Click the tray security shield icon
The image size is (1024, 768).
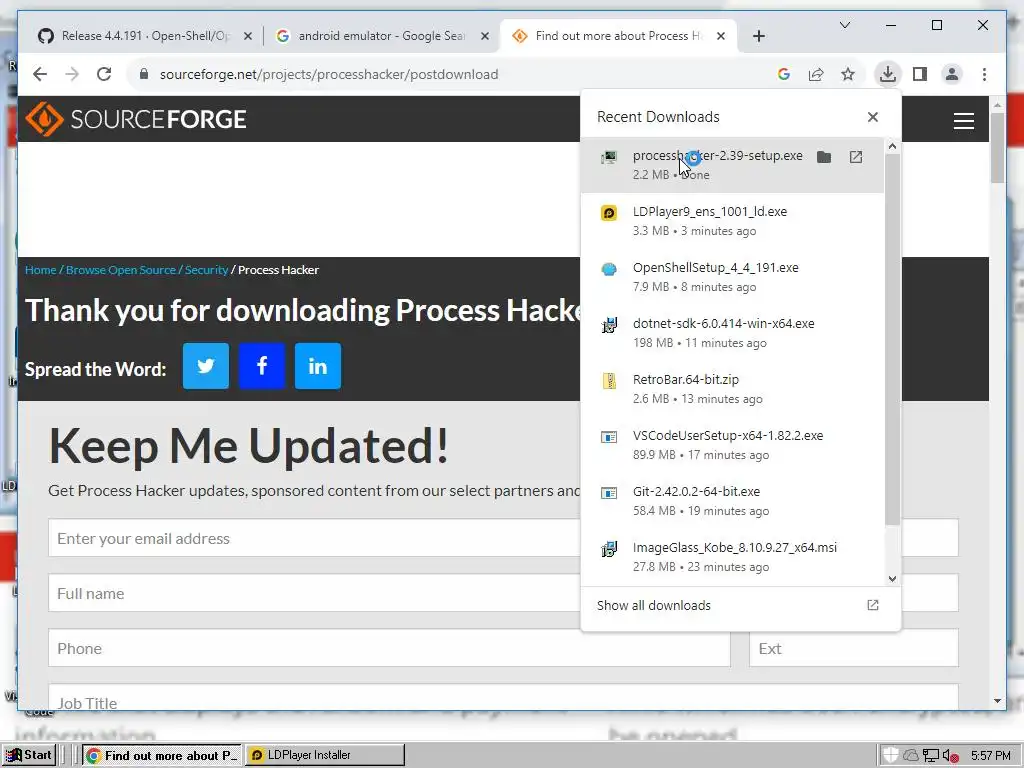coord(890,755)
